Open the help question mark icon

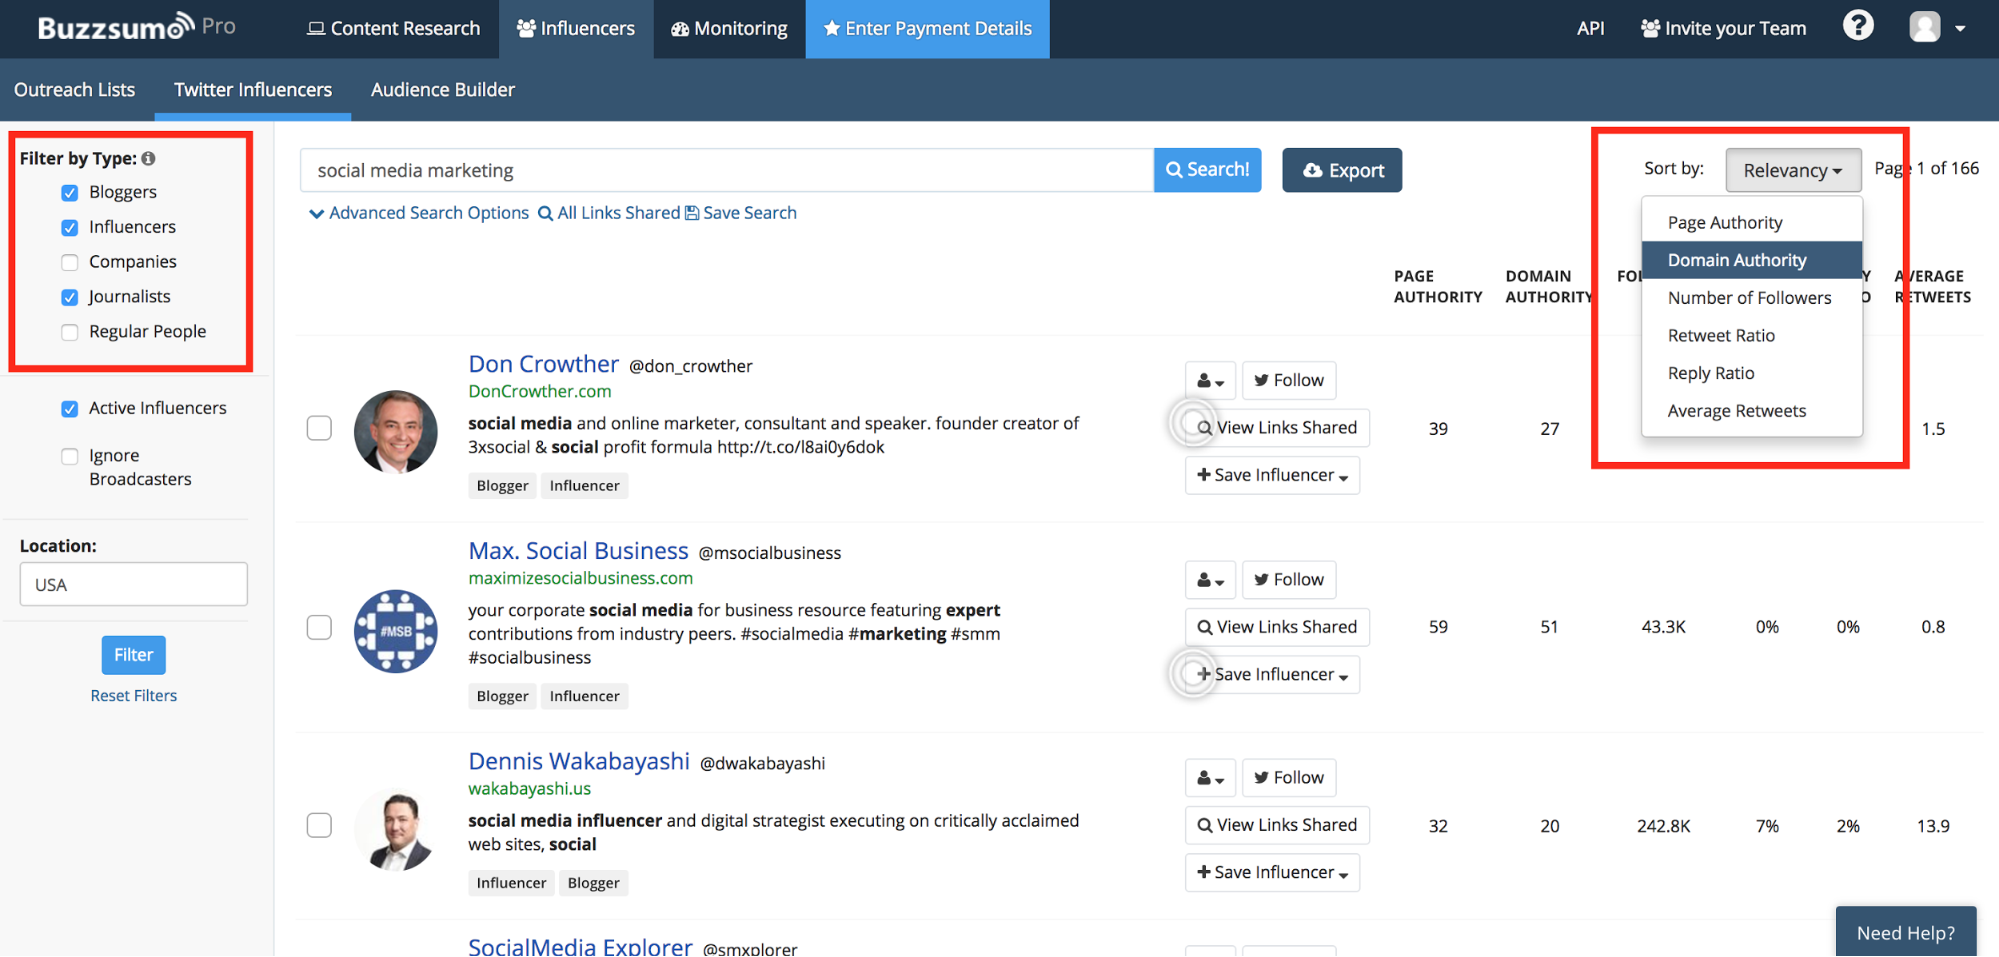click(x=1858, y=26)
